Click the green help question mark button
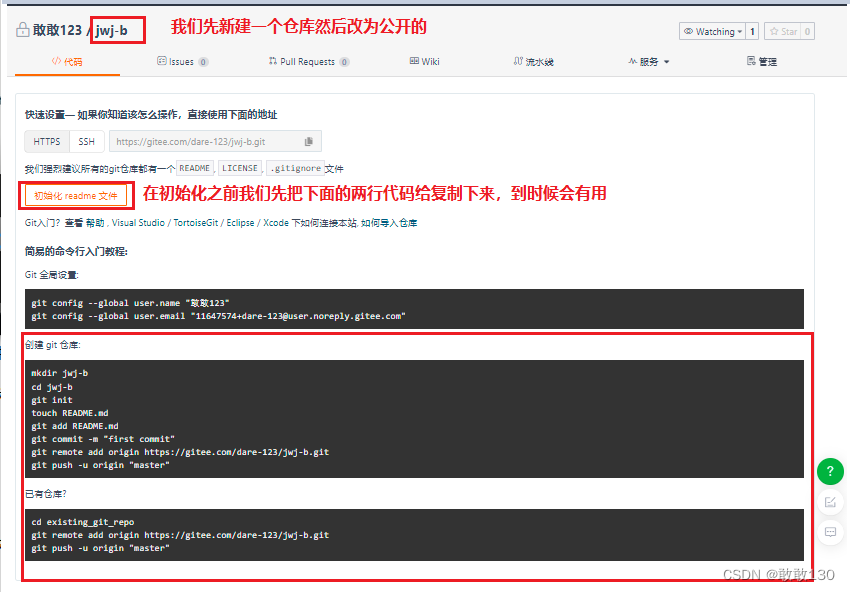The height and width of the screenshot is (592, 850). click(x=830, y=471)
